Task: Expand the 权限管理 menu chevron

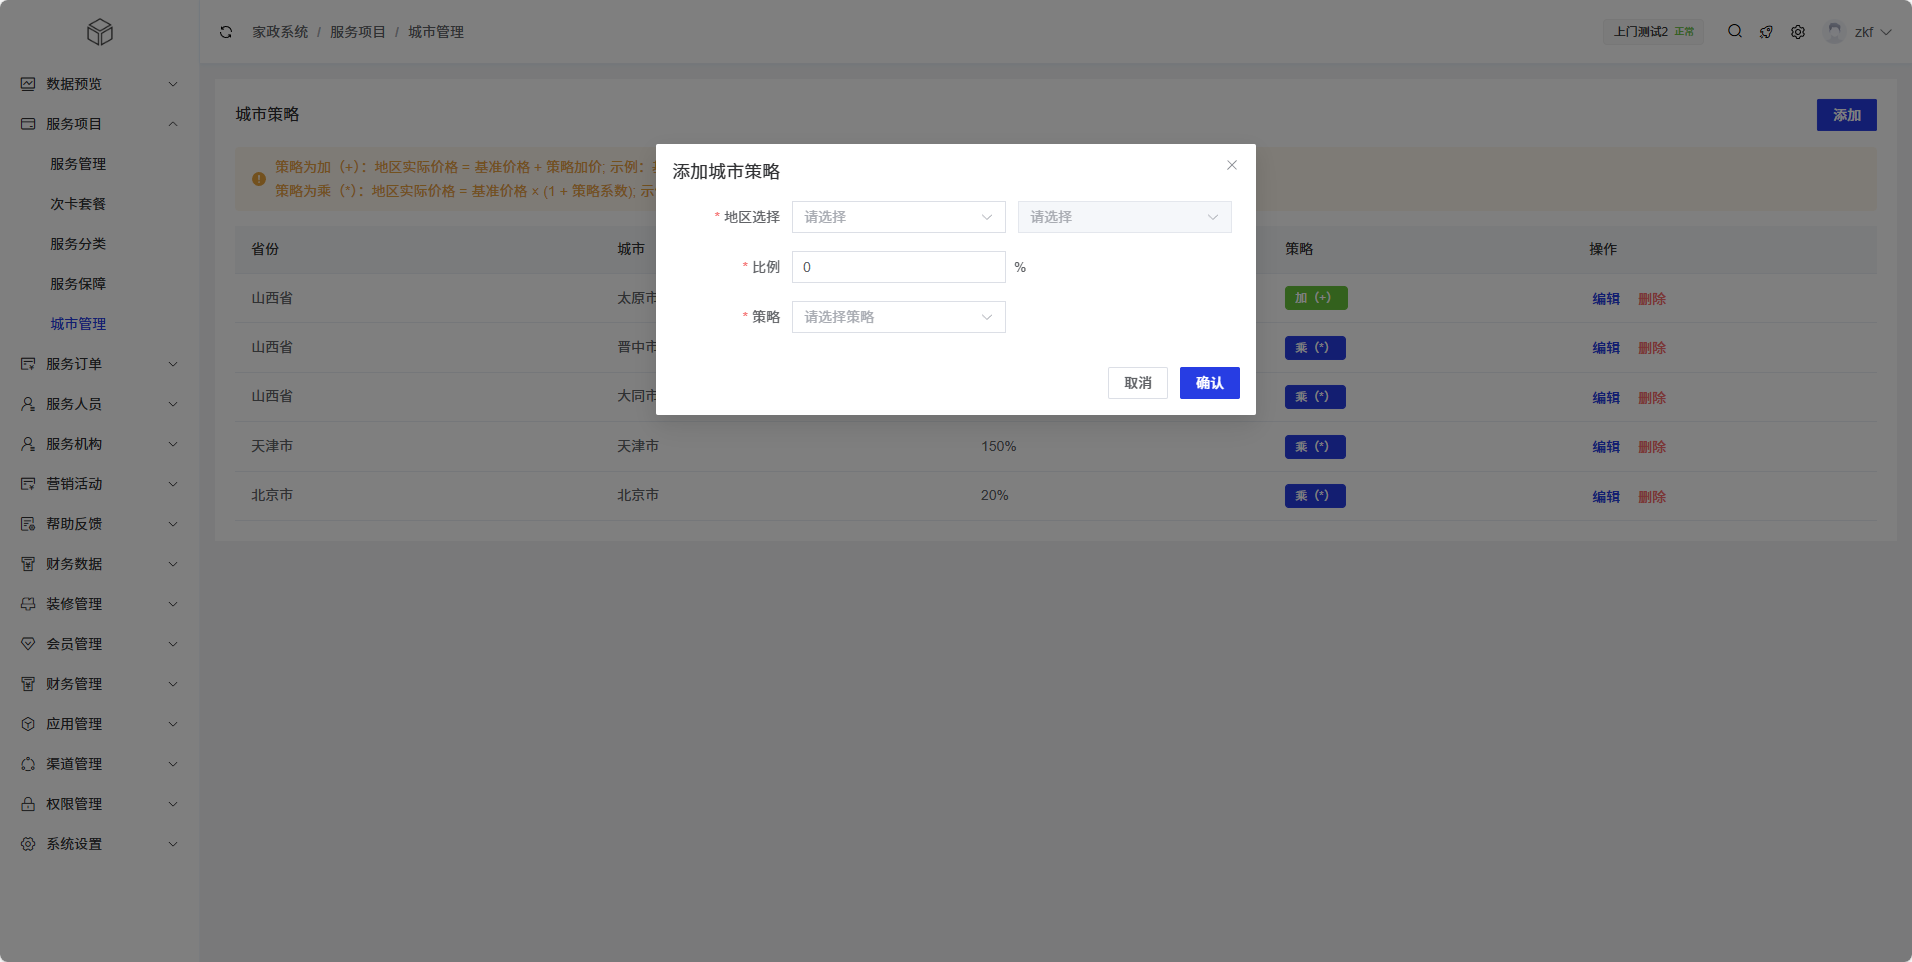Action: (x=173, y=804)
